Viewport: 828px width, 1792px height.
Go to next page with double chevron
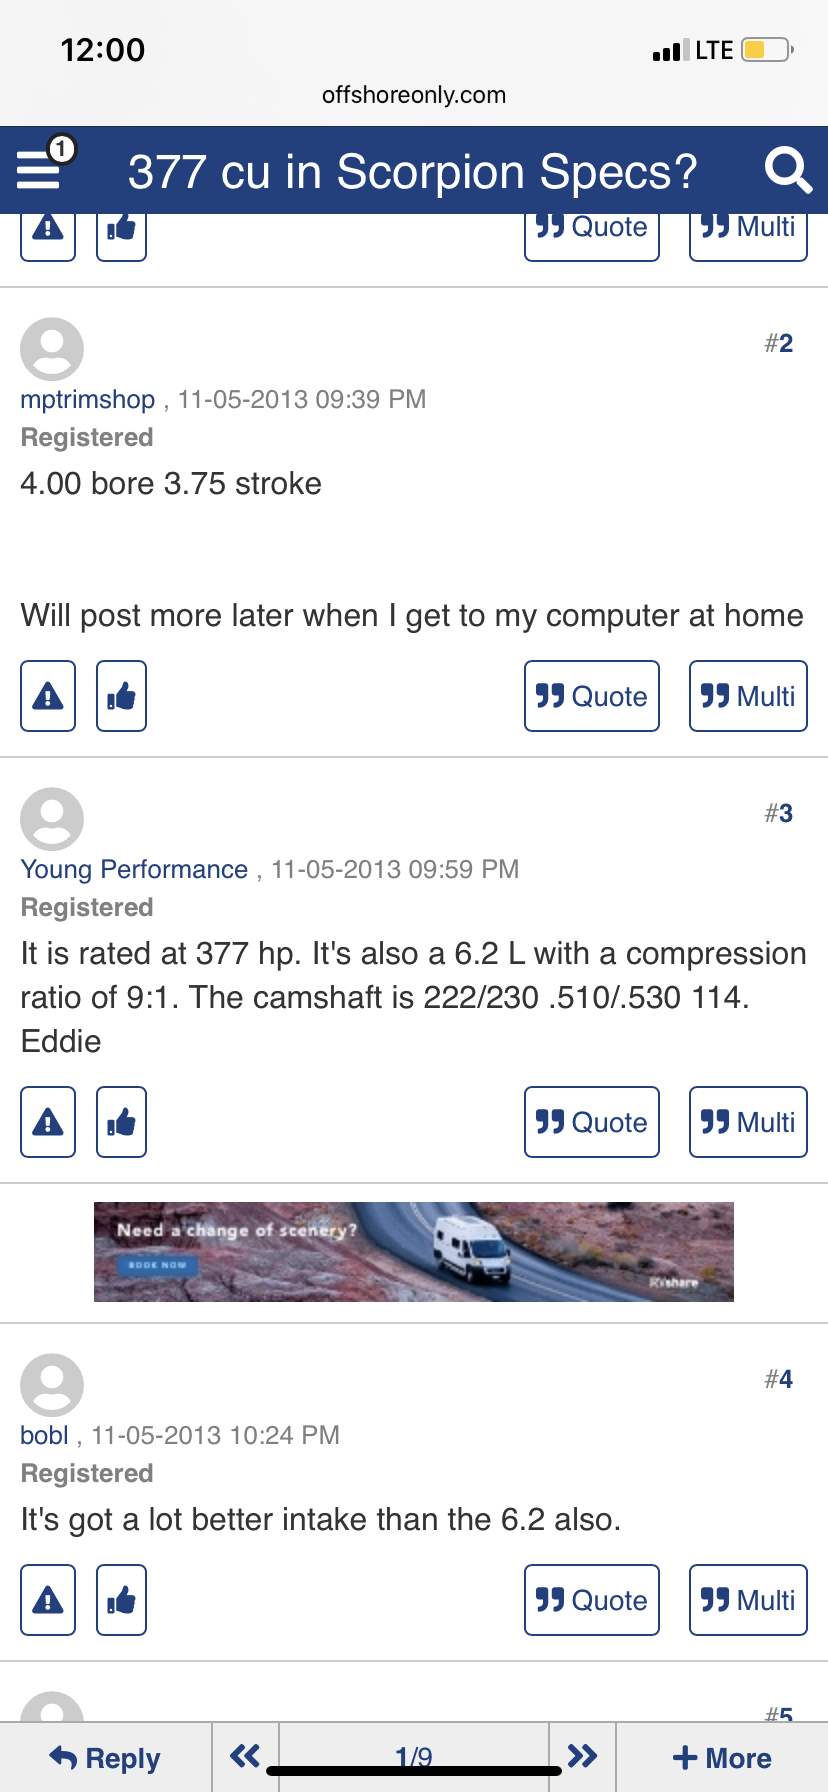coord(582,1756)
